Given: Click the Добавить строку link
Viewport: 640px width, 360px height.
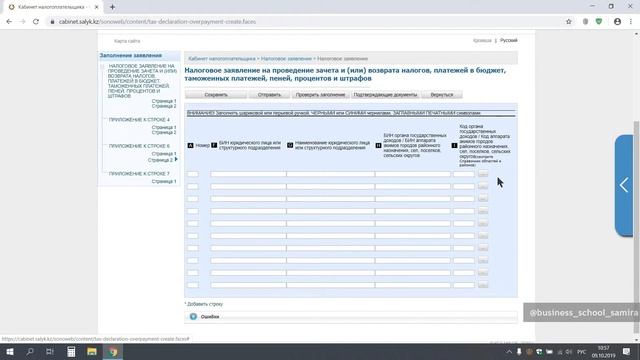Looking at the screenshot, I should coord(204,304).
